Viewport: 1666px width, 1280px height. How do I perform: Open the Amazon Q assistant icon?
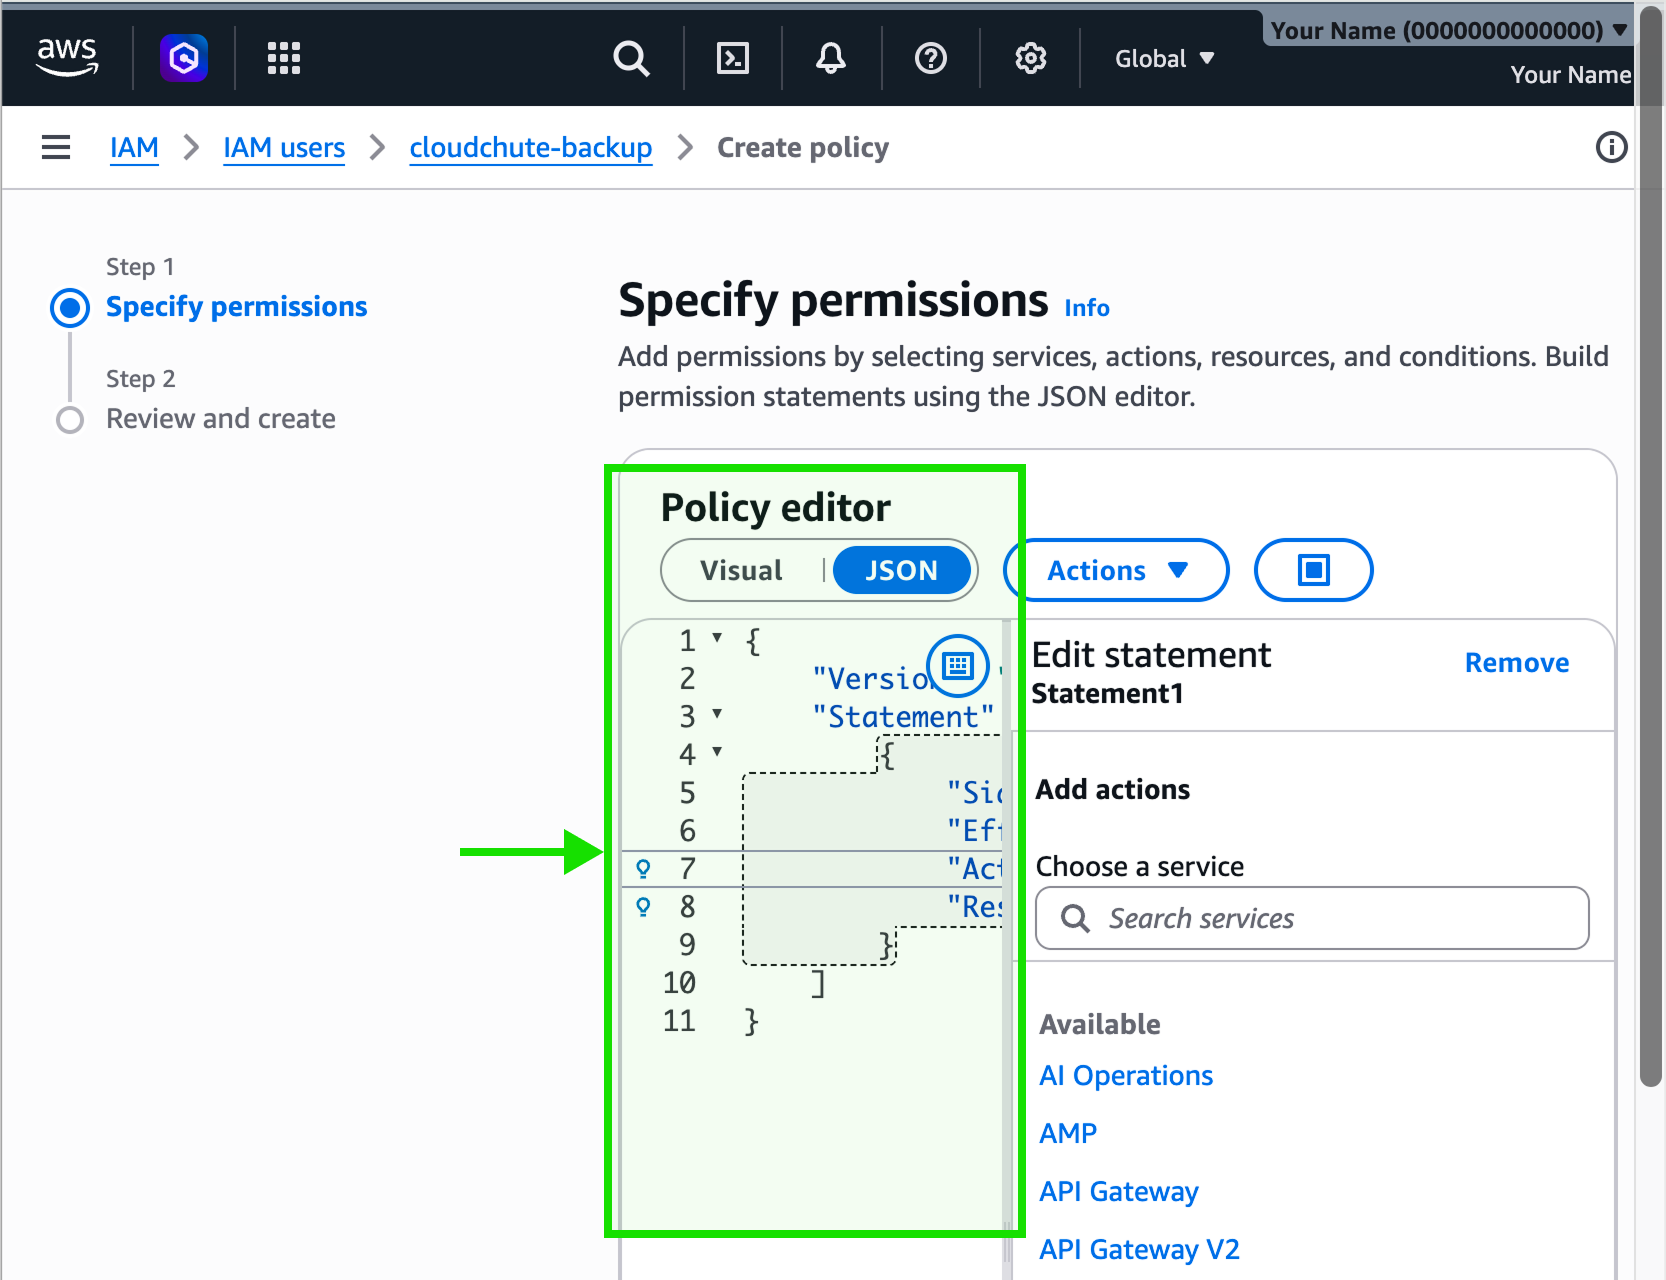point(184,58)
